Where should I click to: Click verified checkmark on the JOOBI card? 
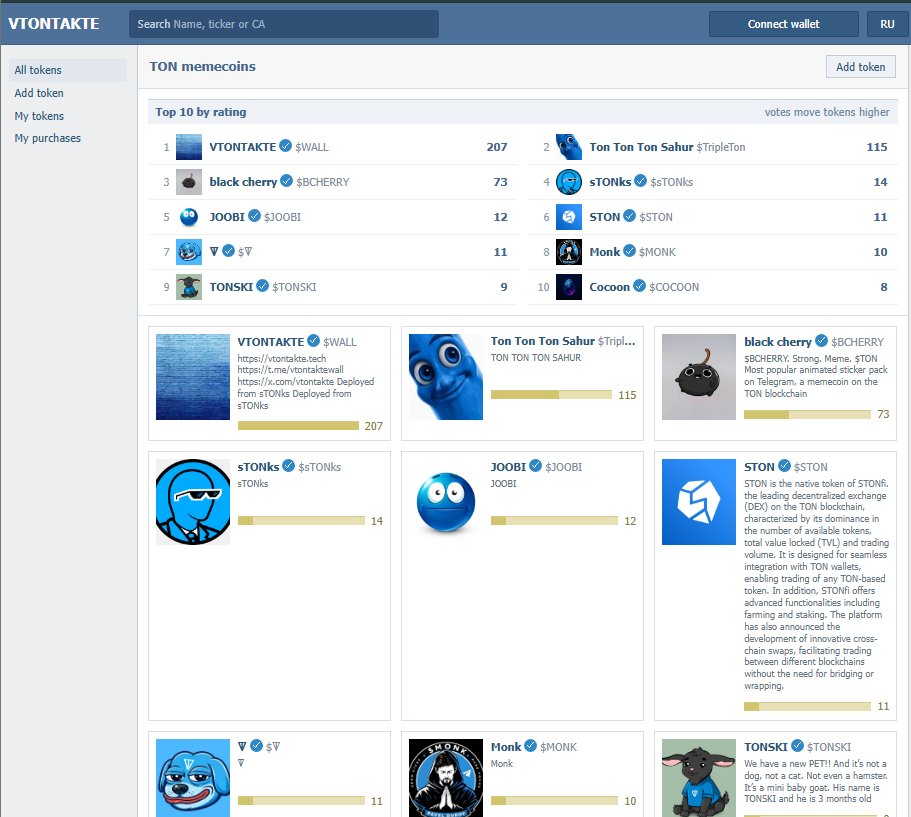coord(536,465)
